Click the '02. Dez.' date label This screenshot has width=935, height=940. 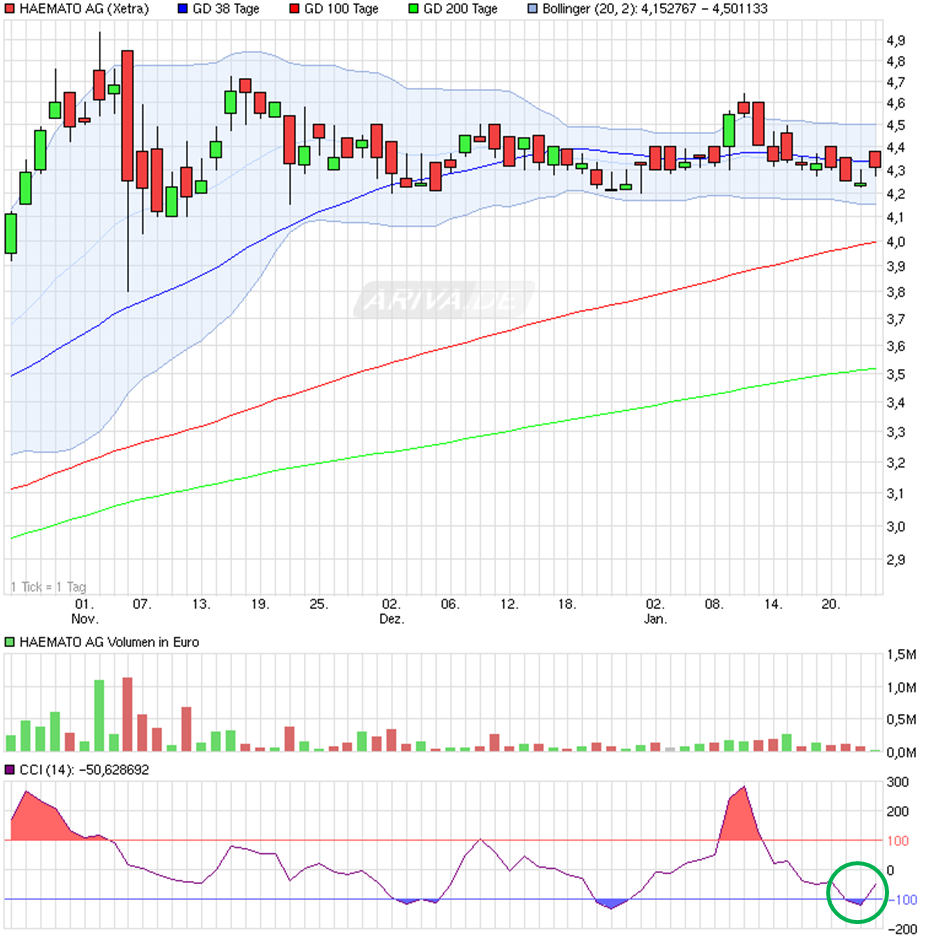(x=391, y=611)
